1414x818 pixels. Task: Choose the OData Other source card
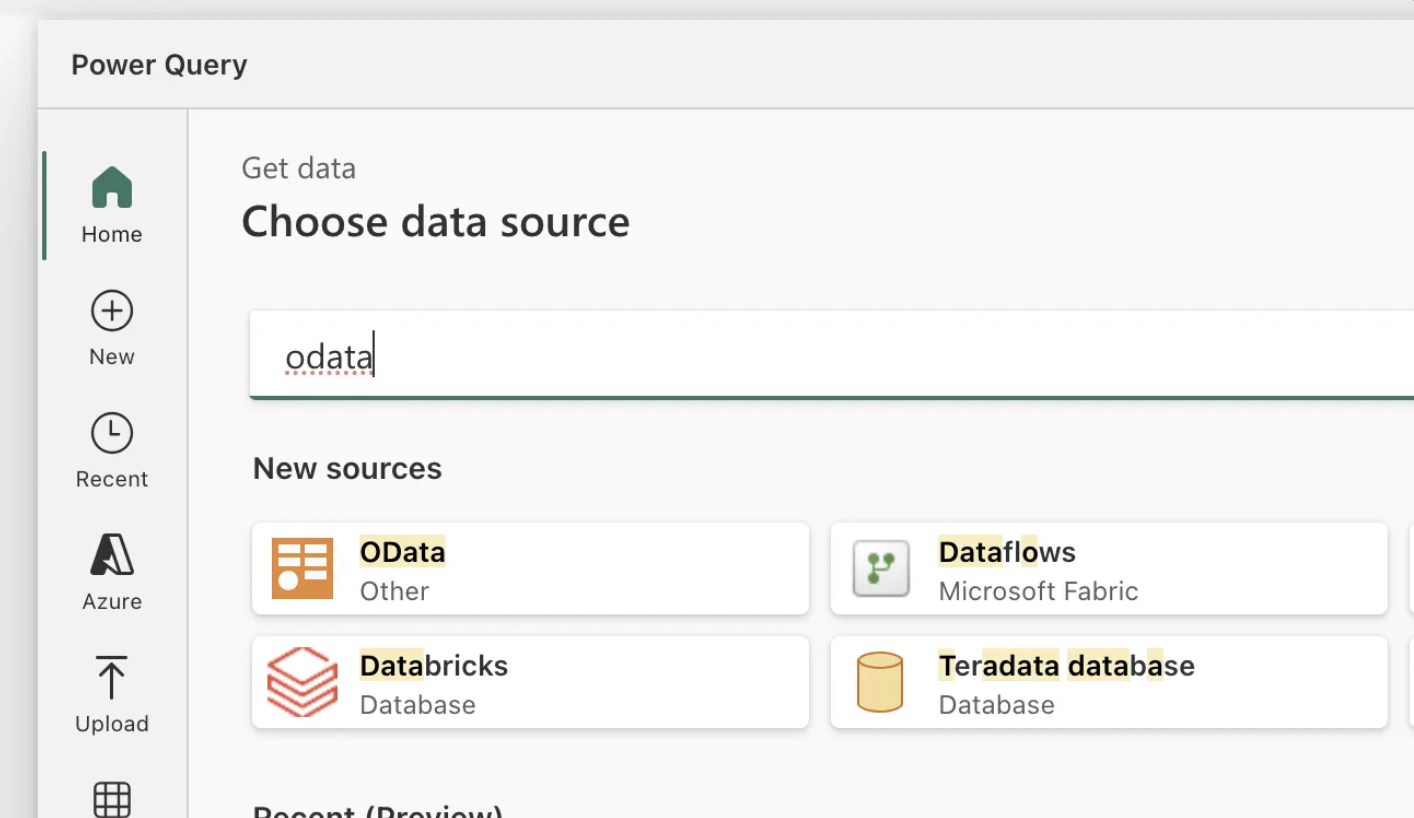pos(530,568)
